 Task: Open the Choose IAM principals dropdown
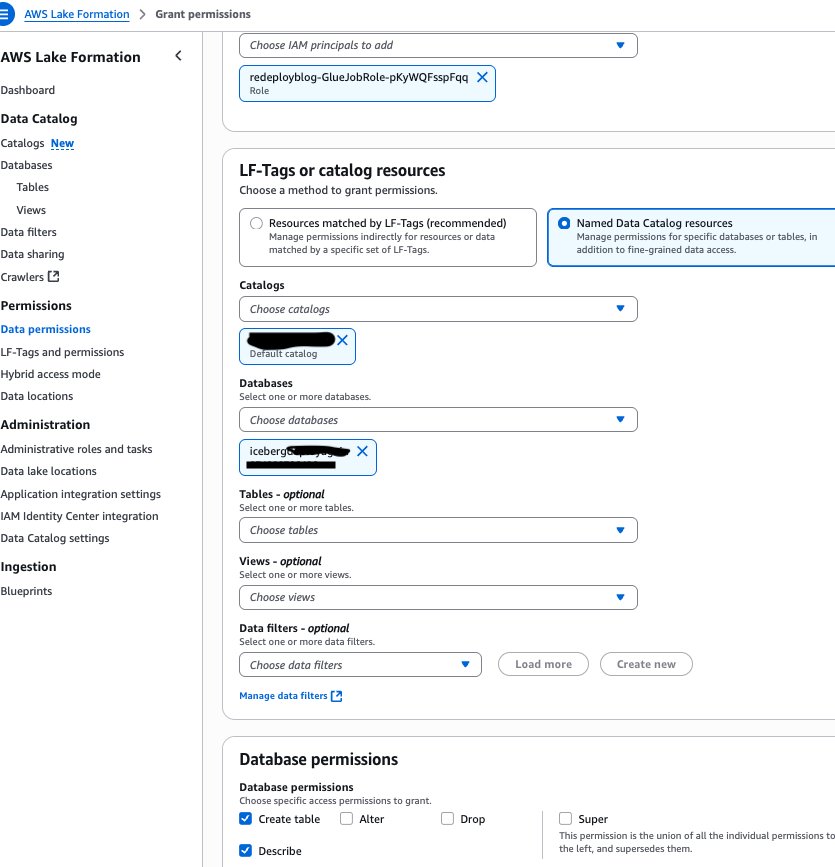(x=438, y=45)
